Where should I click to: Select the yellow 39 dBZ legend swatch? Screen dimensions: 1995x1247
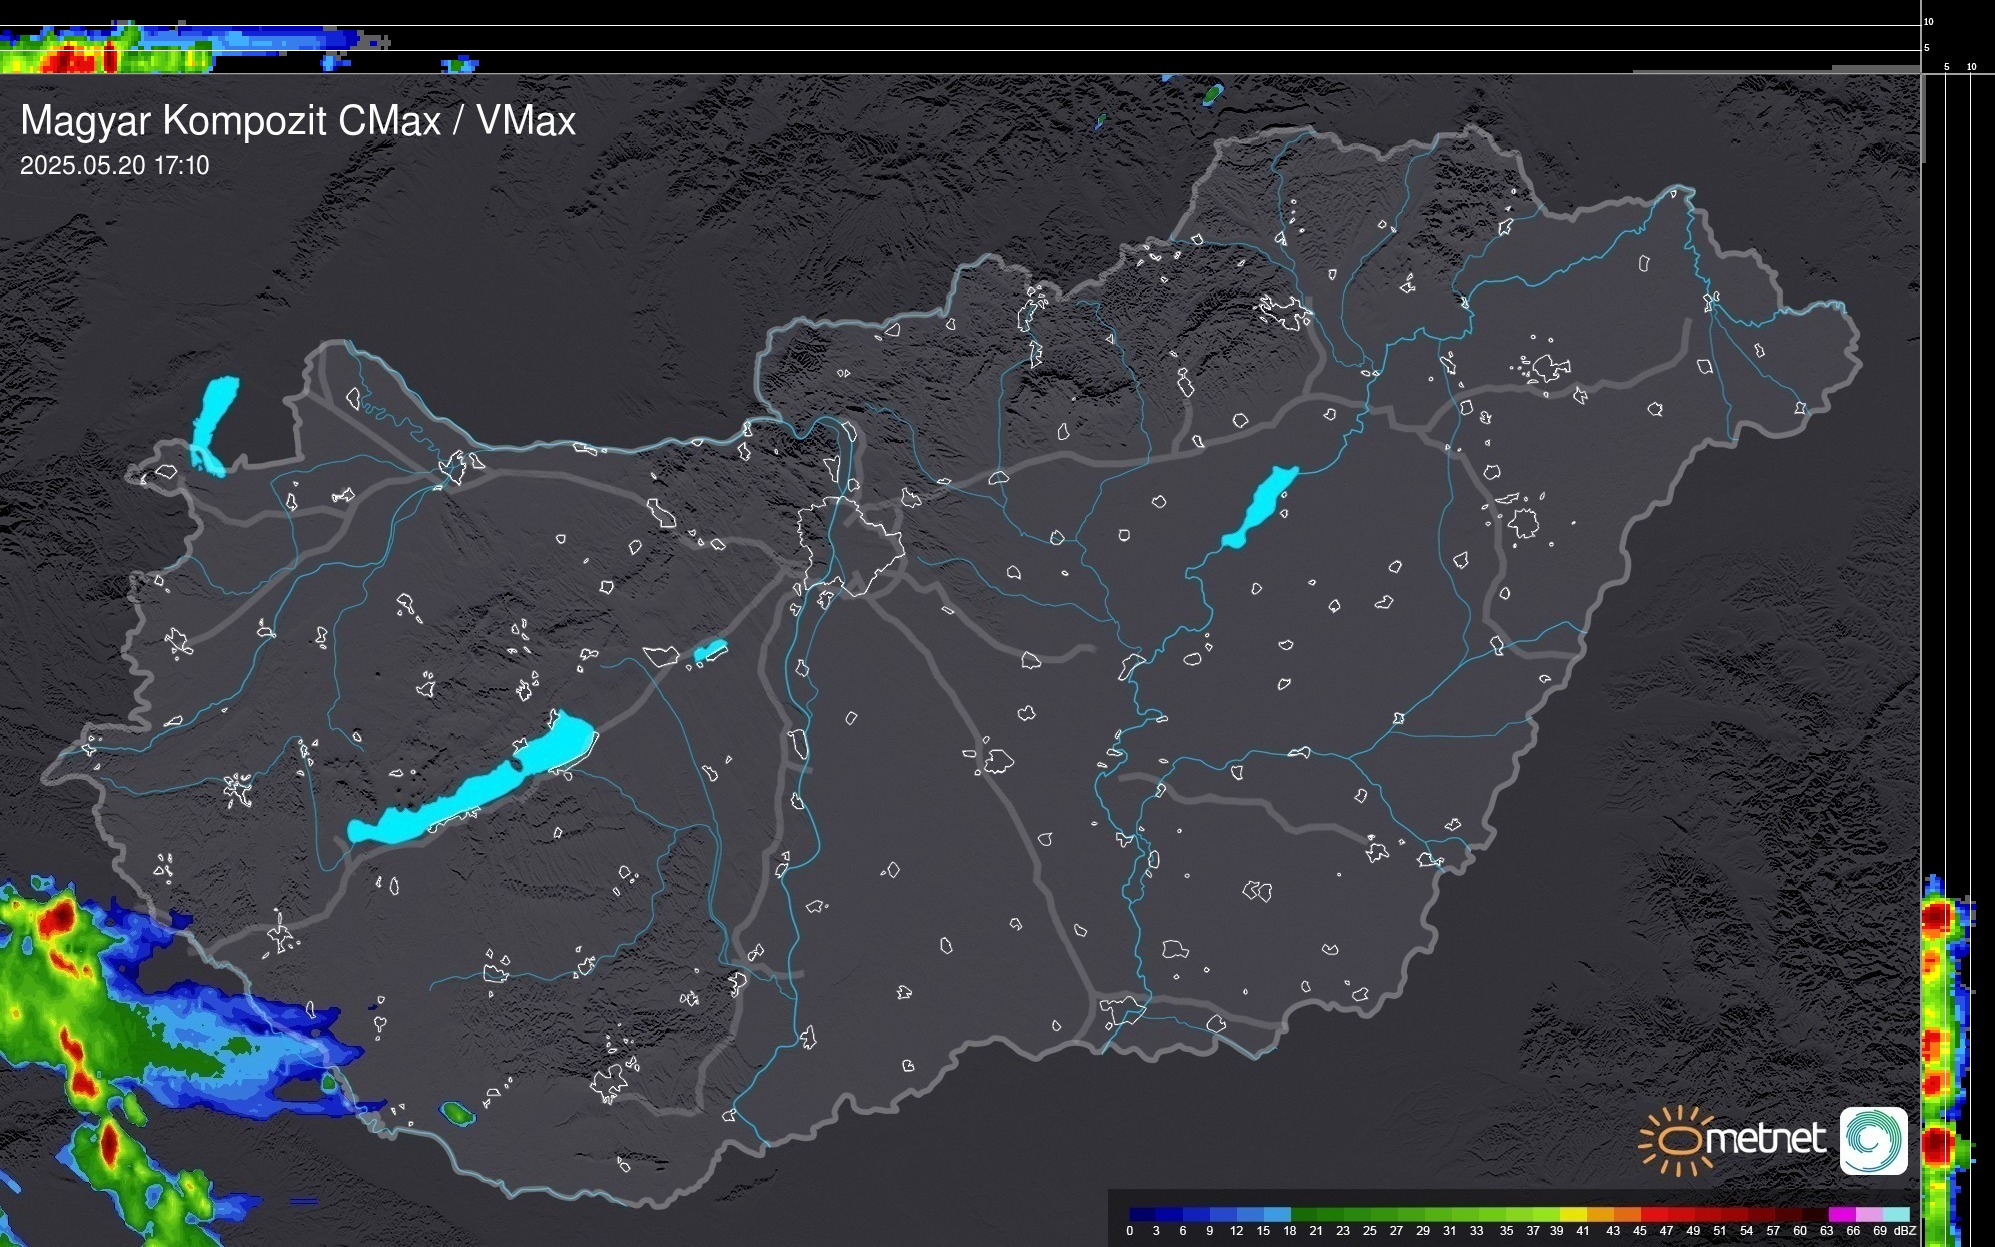pyautogui.click(x=1572, y=1214)
